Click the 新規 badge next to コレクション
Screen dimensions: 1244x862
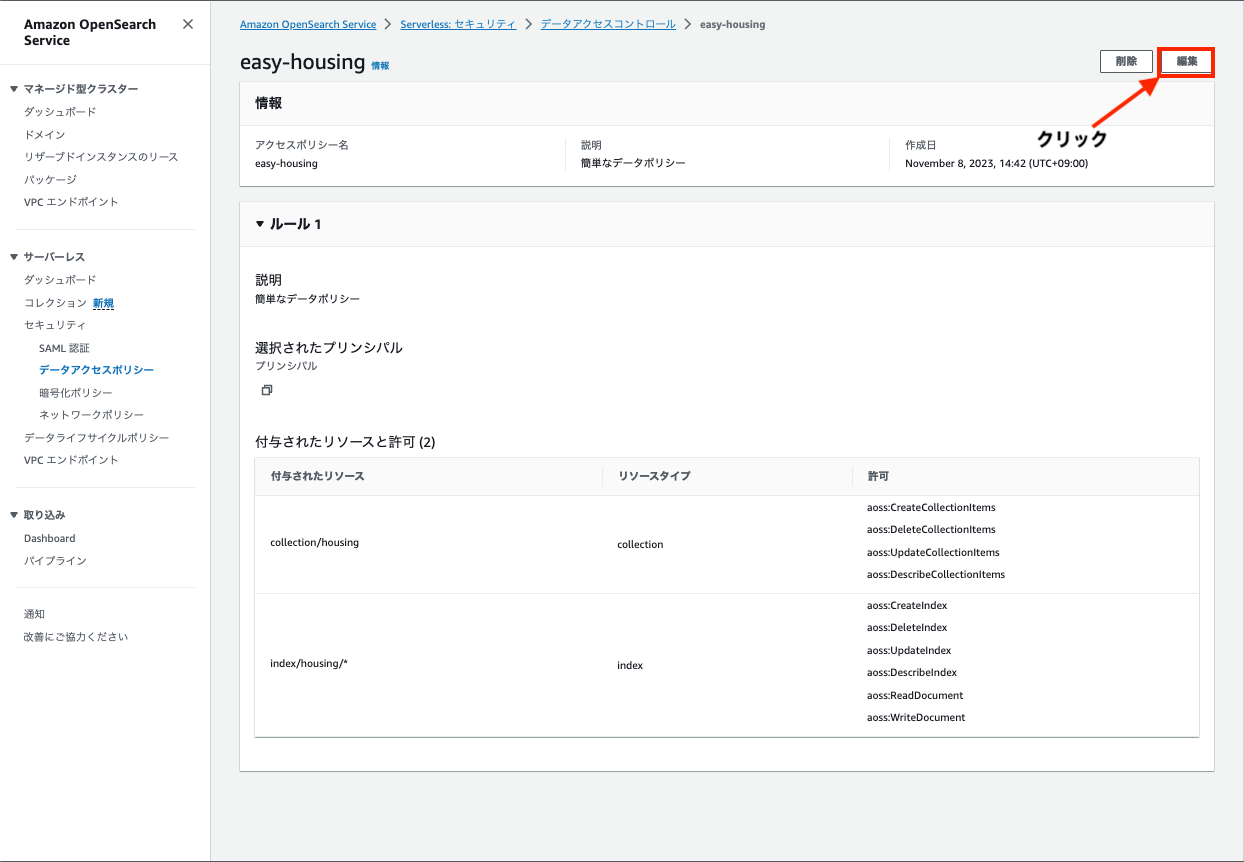tap(103, 303)
